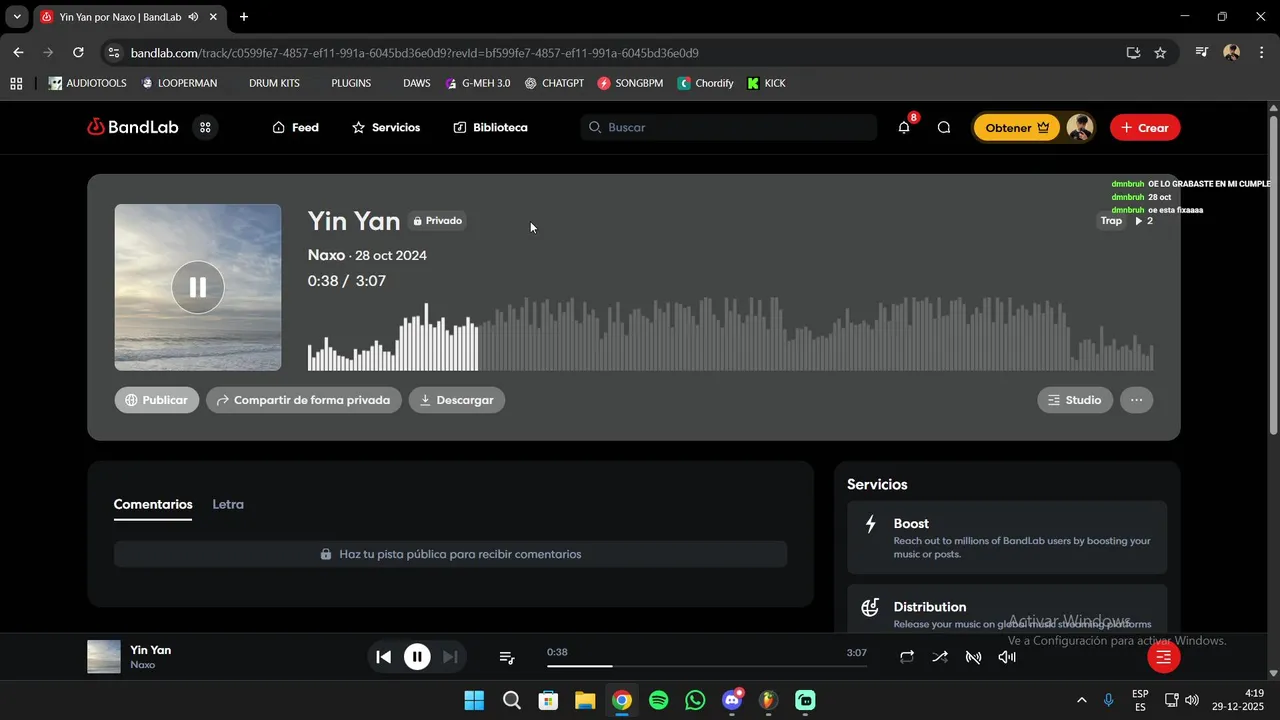Screen dimensions: 1280x720
Task: Open Discord from the taskbar
Action: click(732, 700)
